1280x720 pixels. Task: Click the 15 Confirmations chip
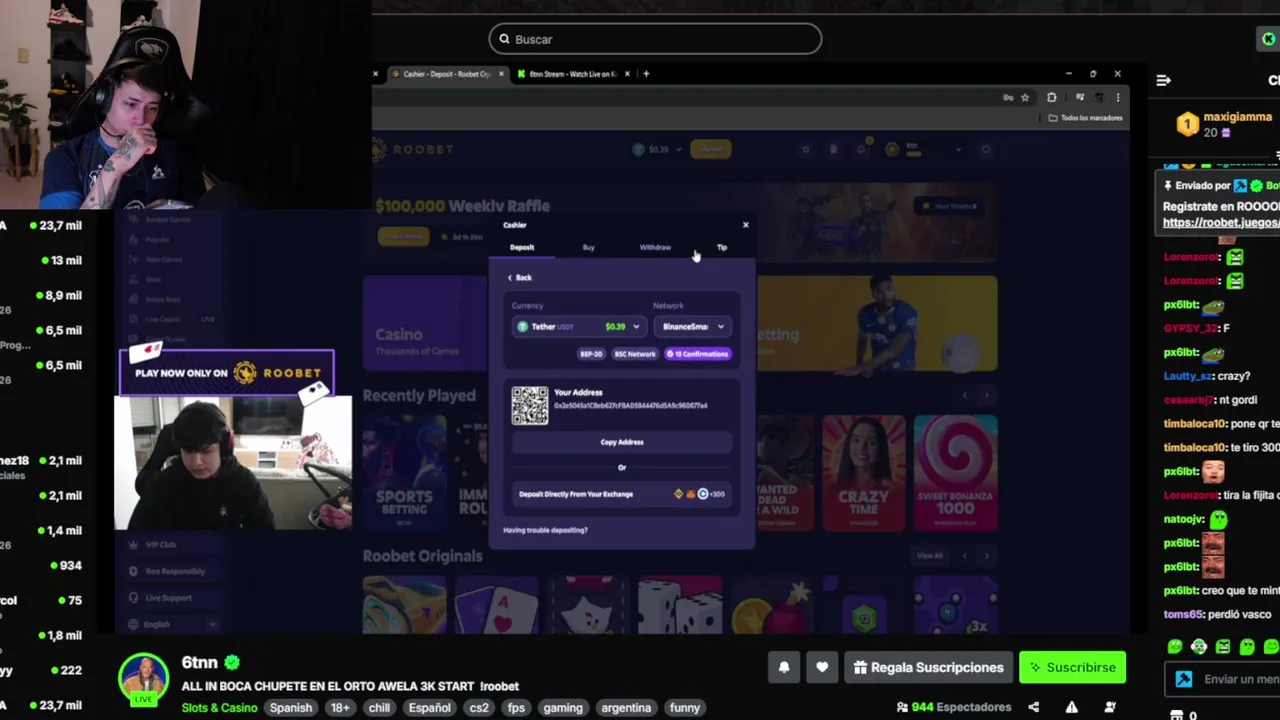pyautogui.click(x=698, y=354)
